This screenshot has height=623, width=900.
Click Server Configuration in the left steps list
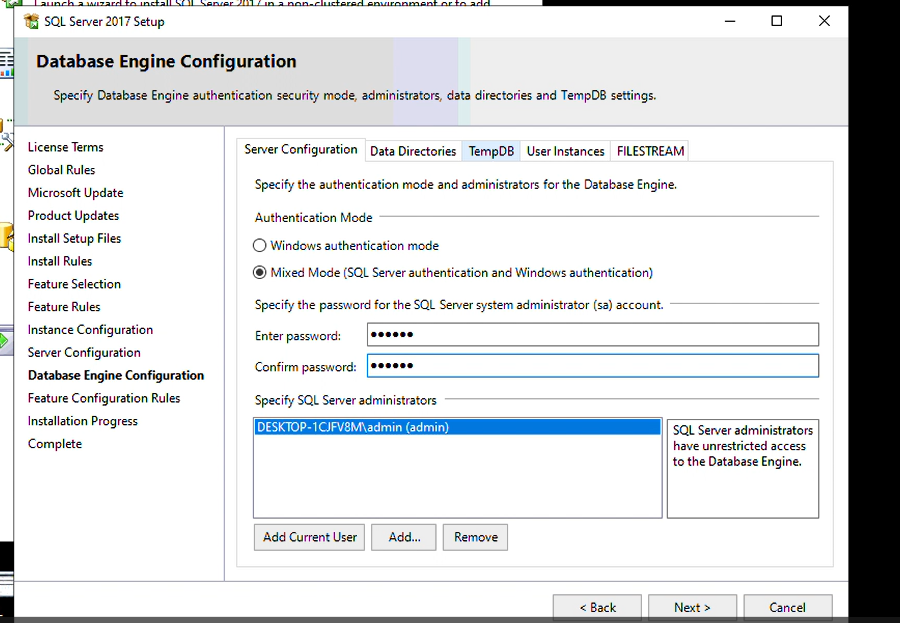point(84,353)
